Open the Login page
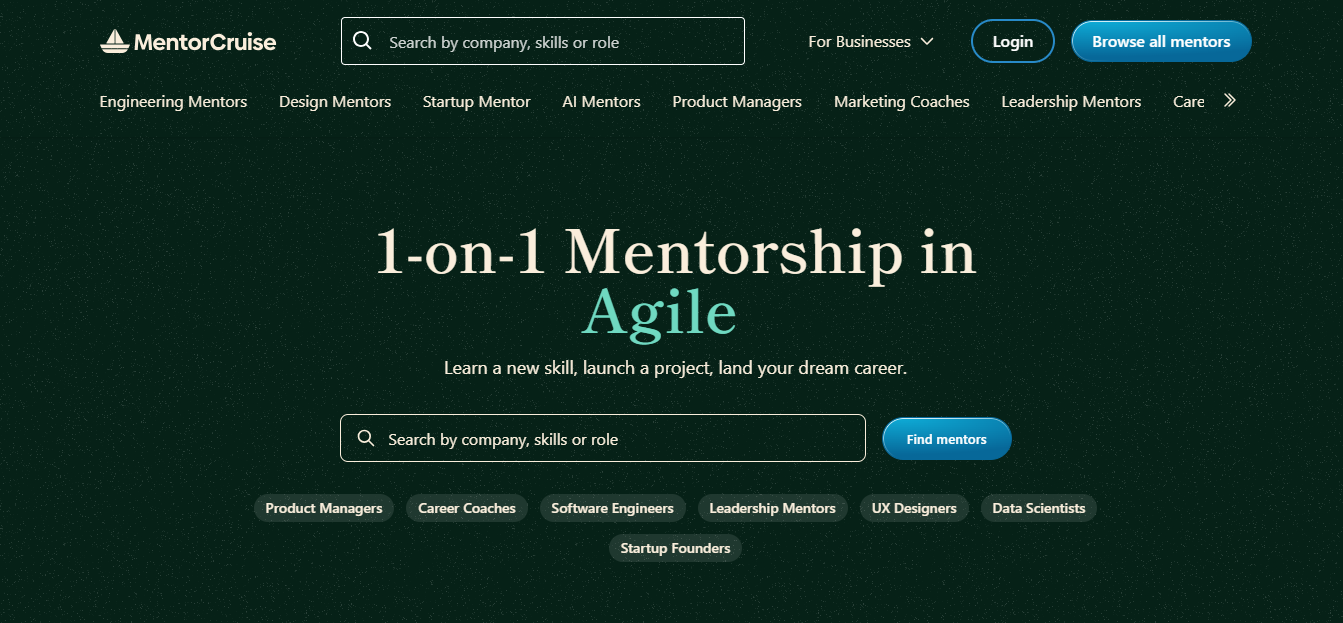 (1012, 42)
